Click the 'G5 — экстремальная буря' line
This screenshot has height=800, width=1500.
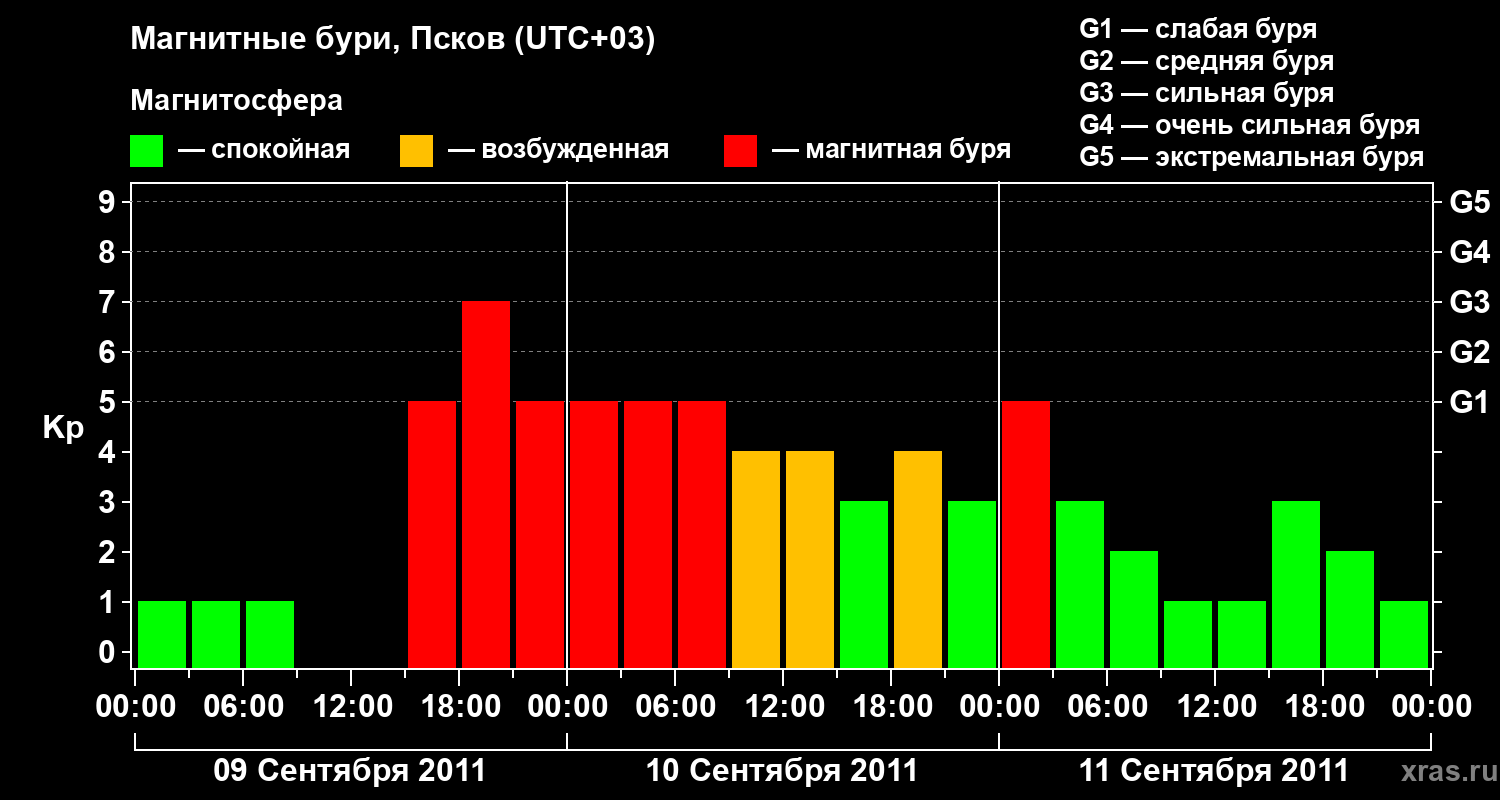tap(1252, 157)
